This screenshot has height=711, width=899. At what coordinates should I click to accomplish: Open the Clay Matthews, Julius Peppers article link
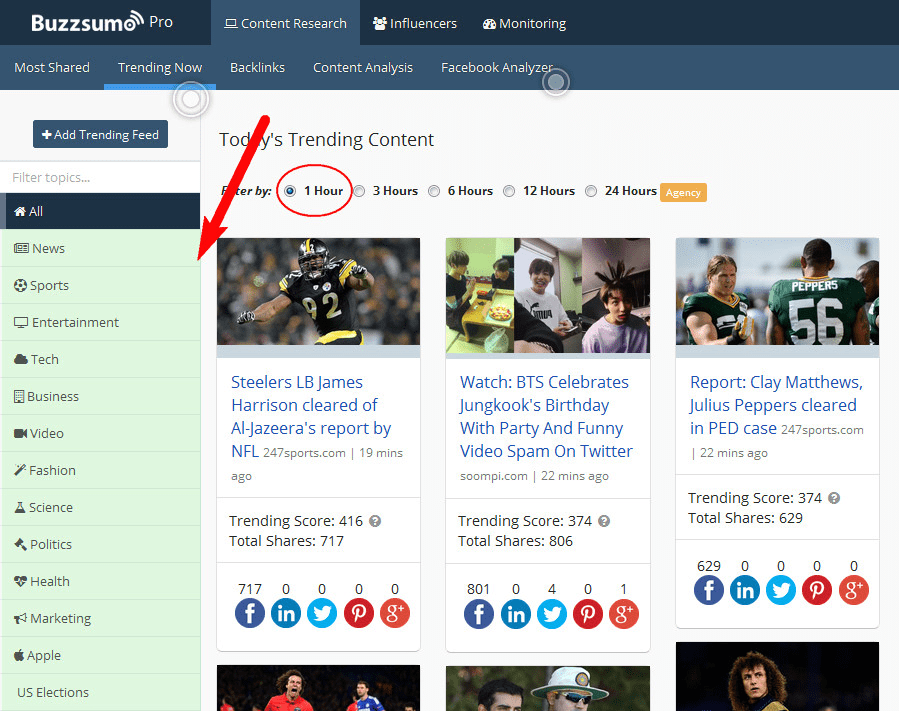(776, 405)
